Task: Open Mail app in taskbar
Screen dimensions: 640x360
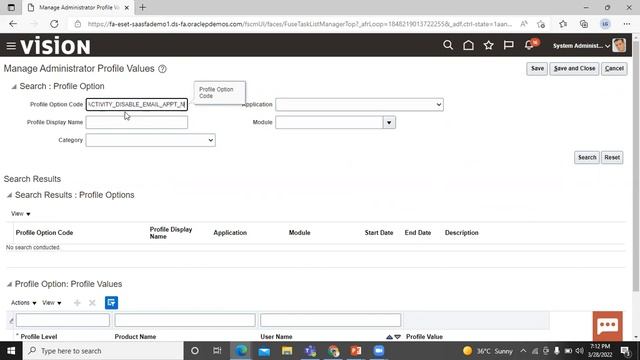Action: [x=264, y=351]
